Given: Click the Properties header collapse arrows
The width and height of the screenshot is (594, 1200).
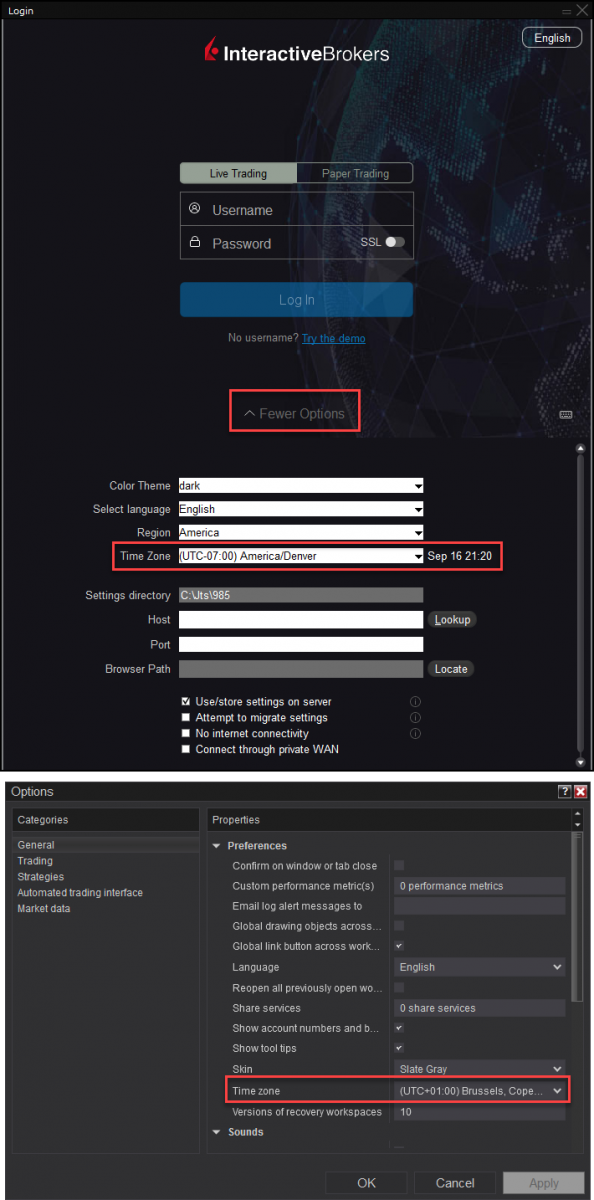Looking at the screenshot, I should 576,819.
